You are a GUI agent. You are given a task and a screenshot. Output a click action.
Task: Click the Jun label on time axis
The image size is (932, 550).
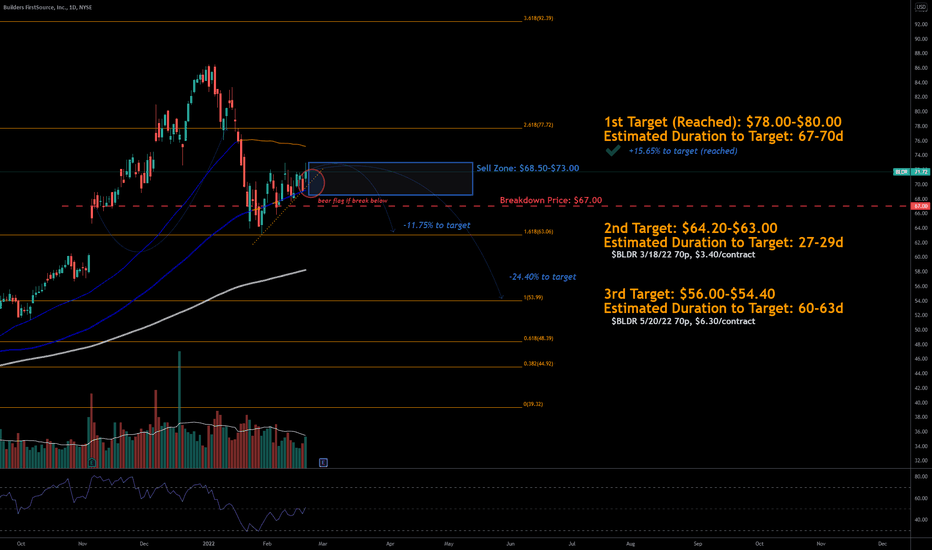510,543
